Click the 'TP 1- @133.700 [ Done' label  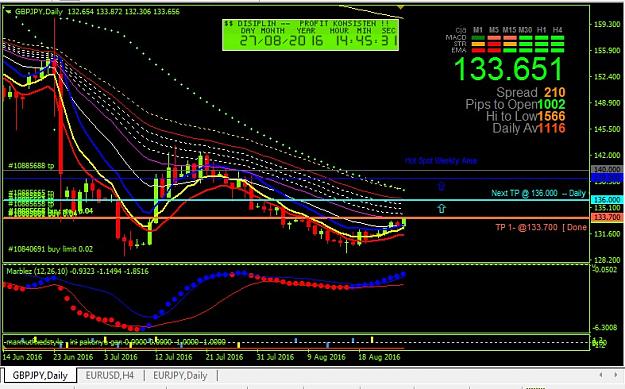tap(541, 227)
